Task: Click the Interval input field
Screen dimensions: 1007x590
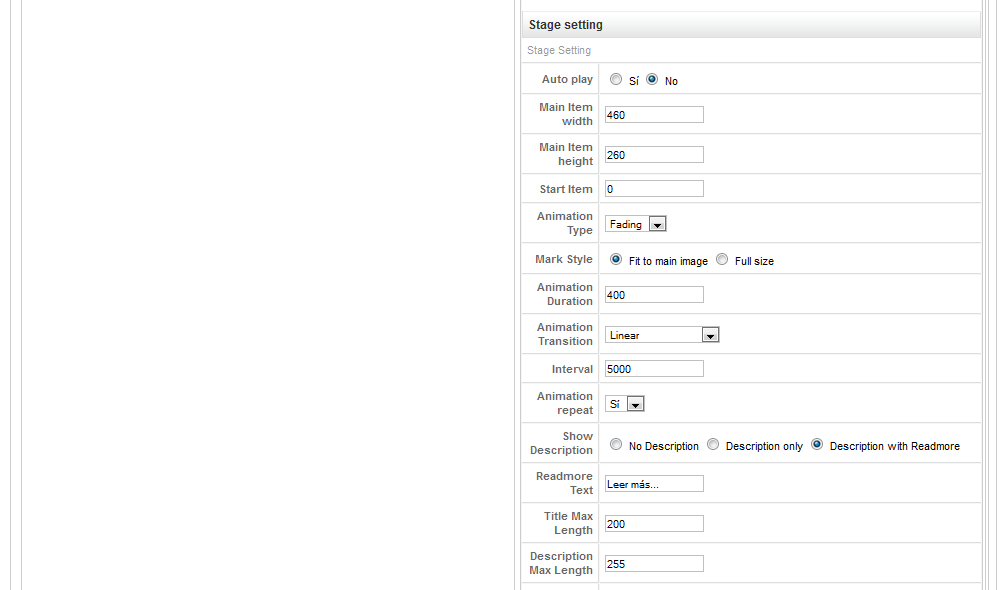Action: point(654,369)
